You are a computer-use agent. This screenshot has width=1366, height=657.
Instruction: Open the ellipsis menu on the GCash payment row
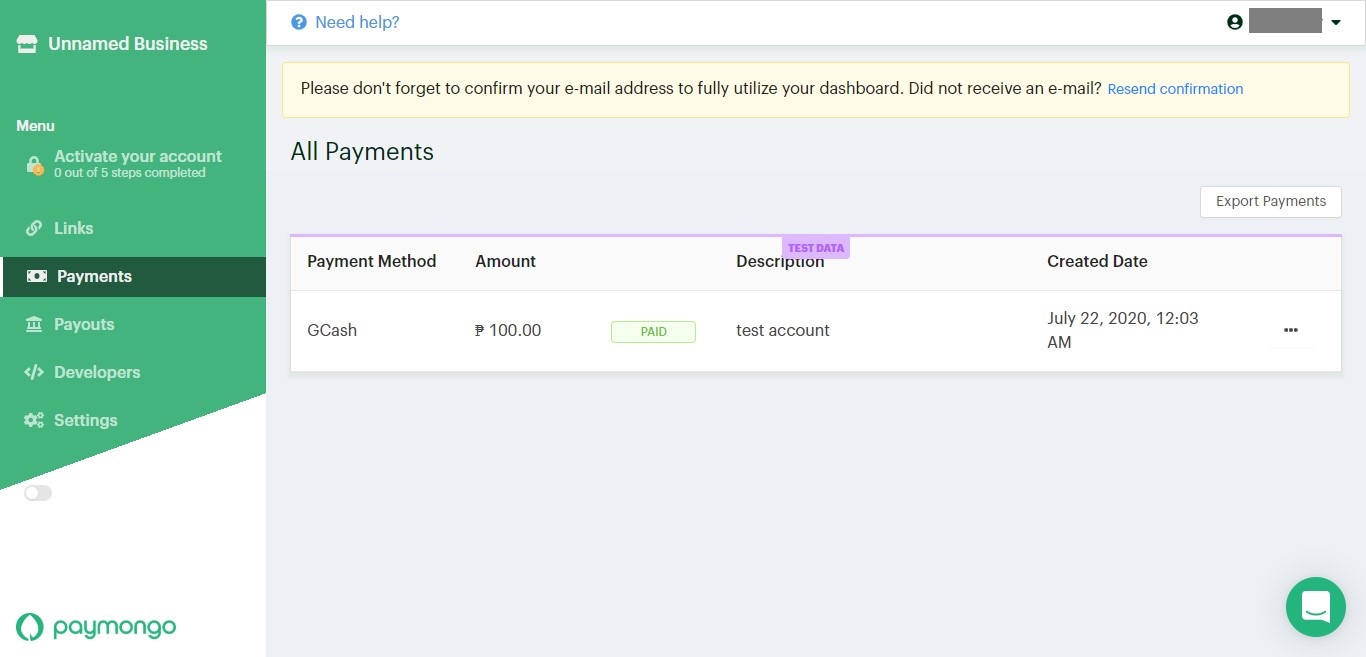pos(1290,330)
